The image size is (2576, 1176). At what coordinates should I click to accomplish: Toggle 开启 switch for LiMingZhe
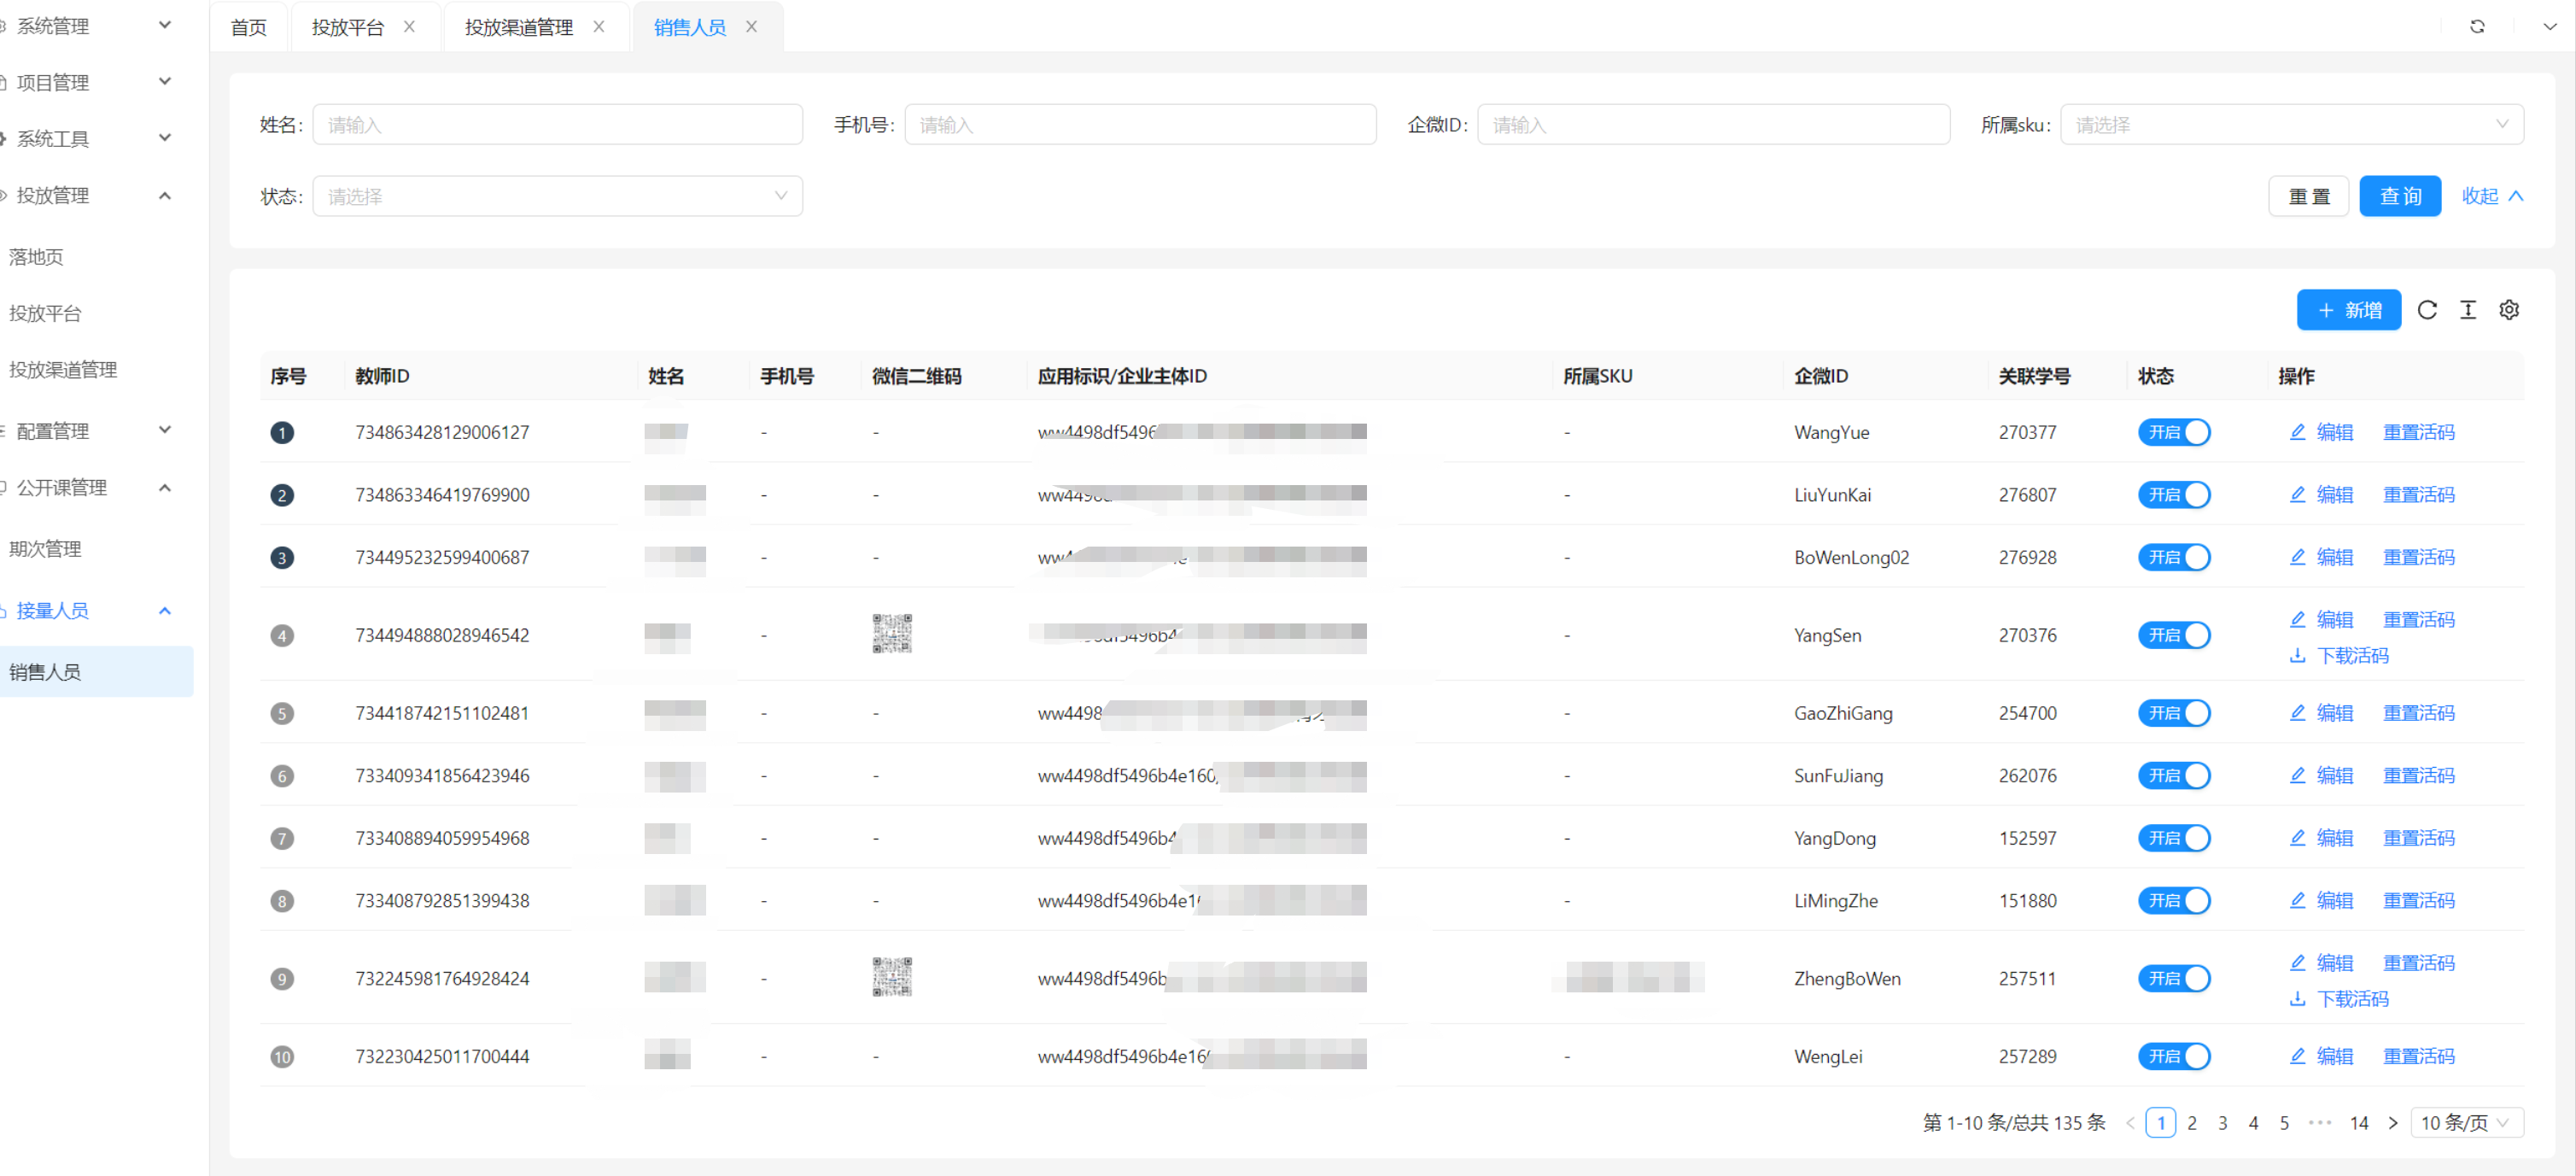[x=2174, y=900]
